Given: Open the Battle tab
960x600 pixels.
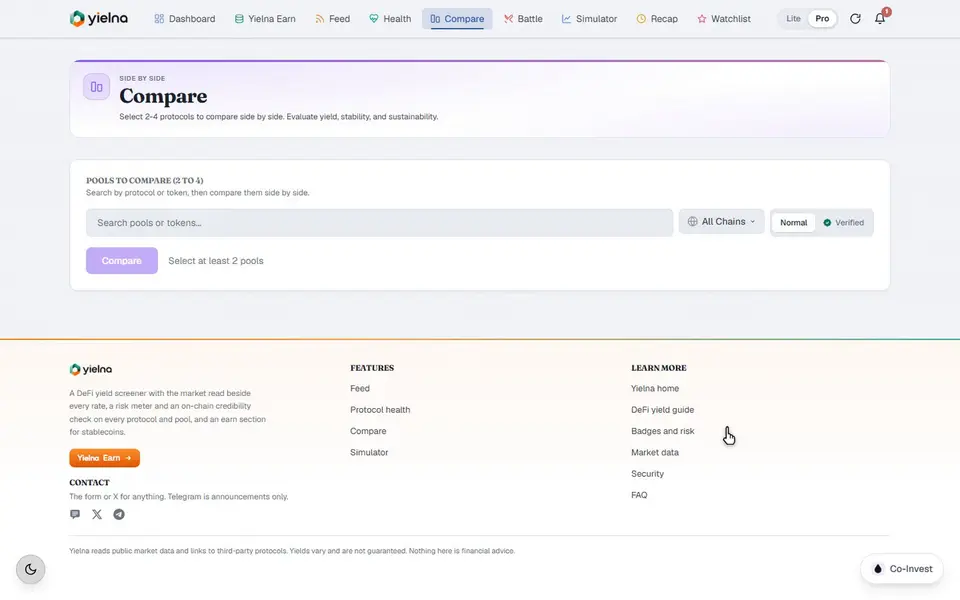Looking at the screenshot, I should [x=523, y=18].
